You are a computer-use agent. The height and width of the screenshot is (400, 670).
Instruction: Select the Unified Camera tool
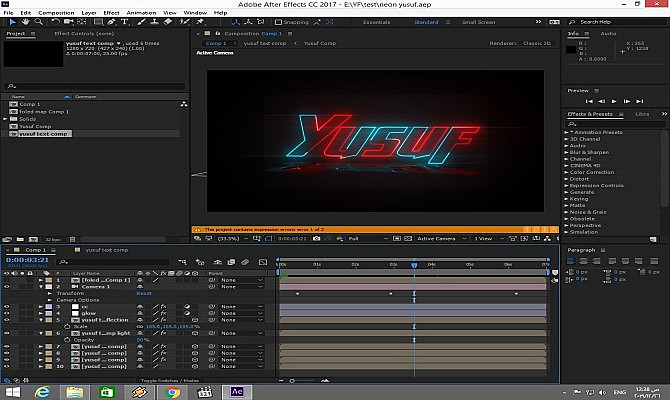click(x=68, y=22)
